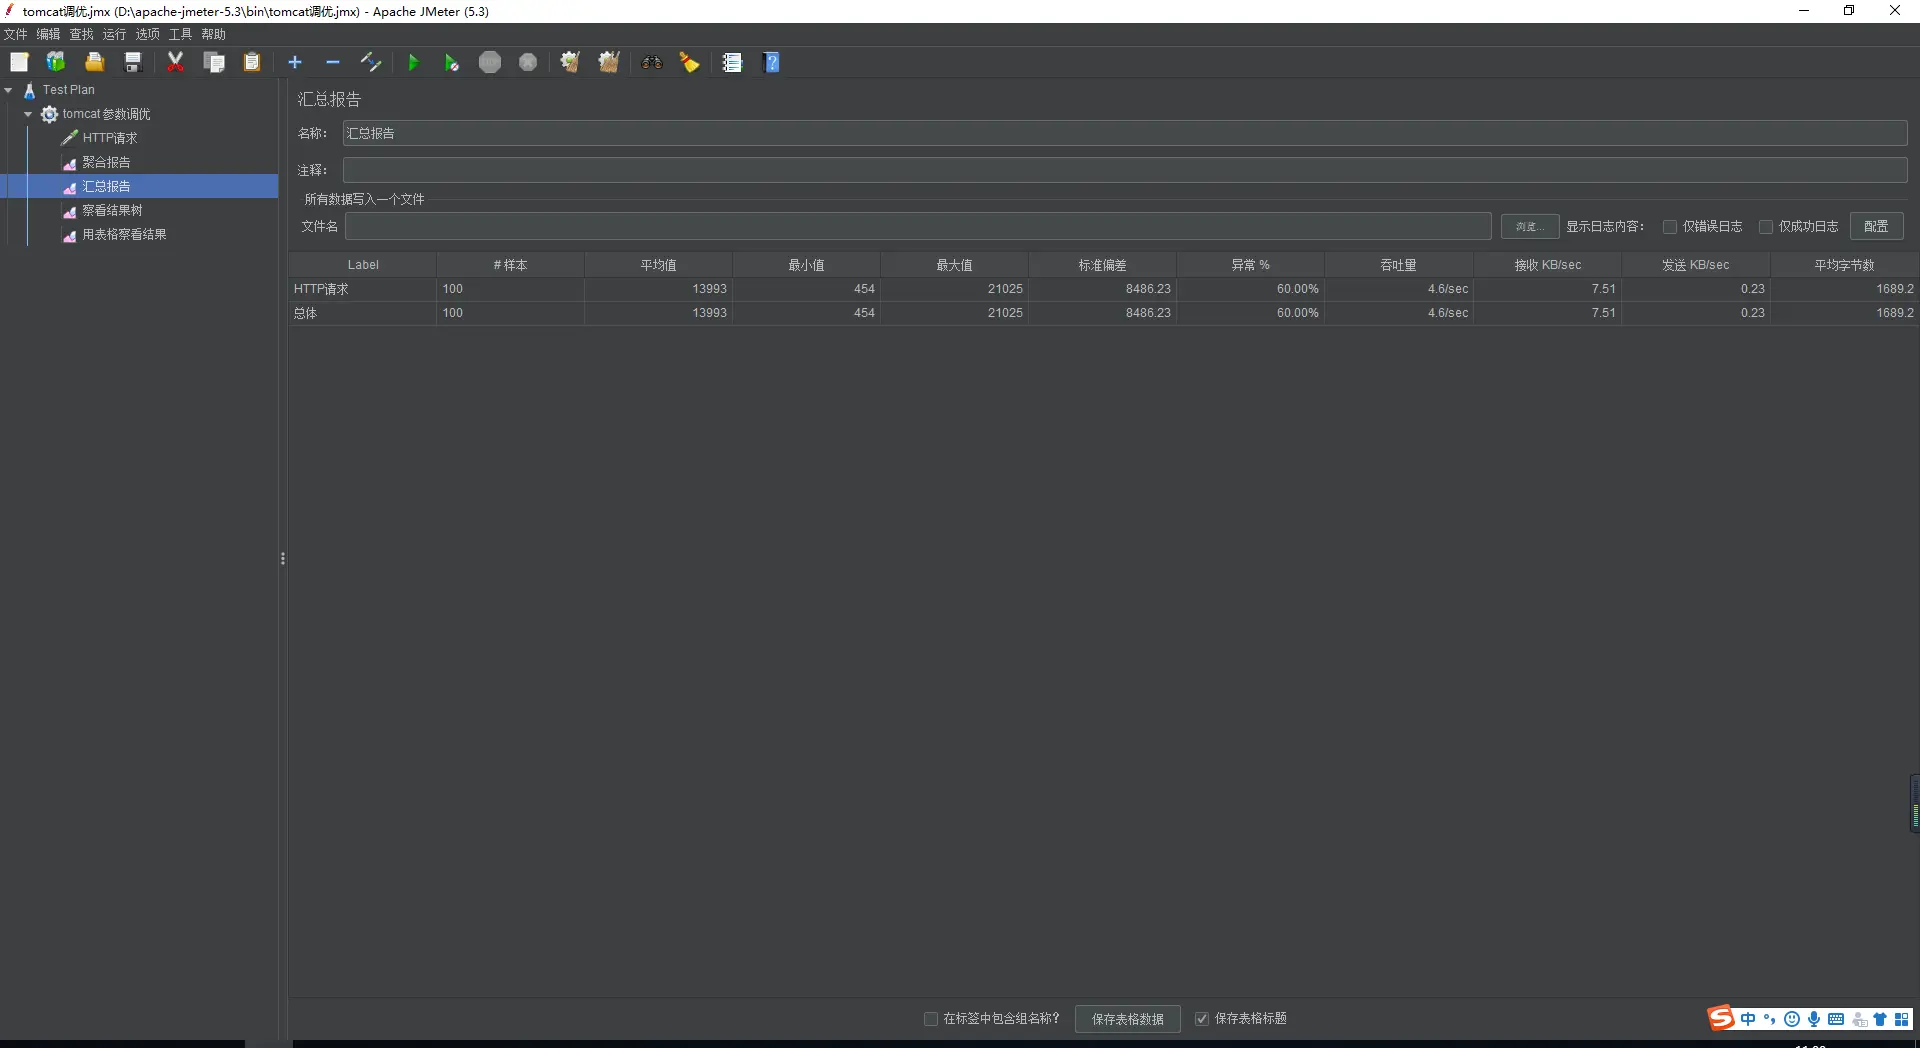Click the Open file folder icon
The width and height of the screenshot is (1920, 1048).
[95, 62]
